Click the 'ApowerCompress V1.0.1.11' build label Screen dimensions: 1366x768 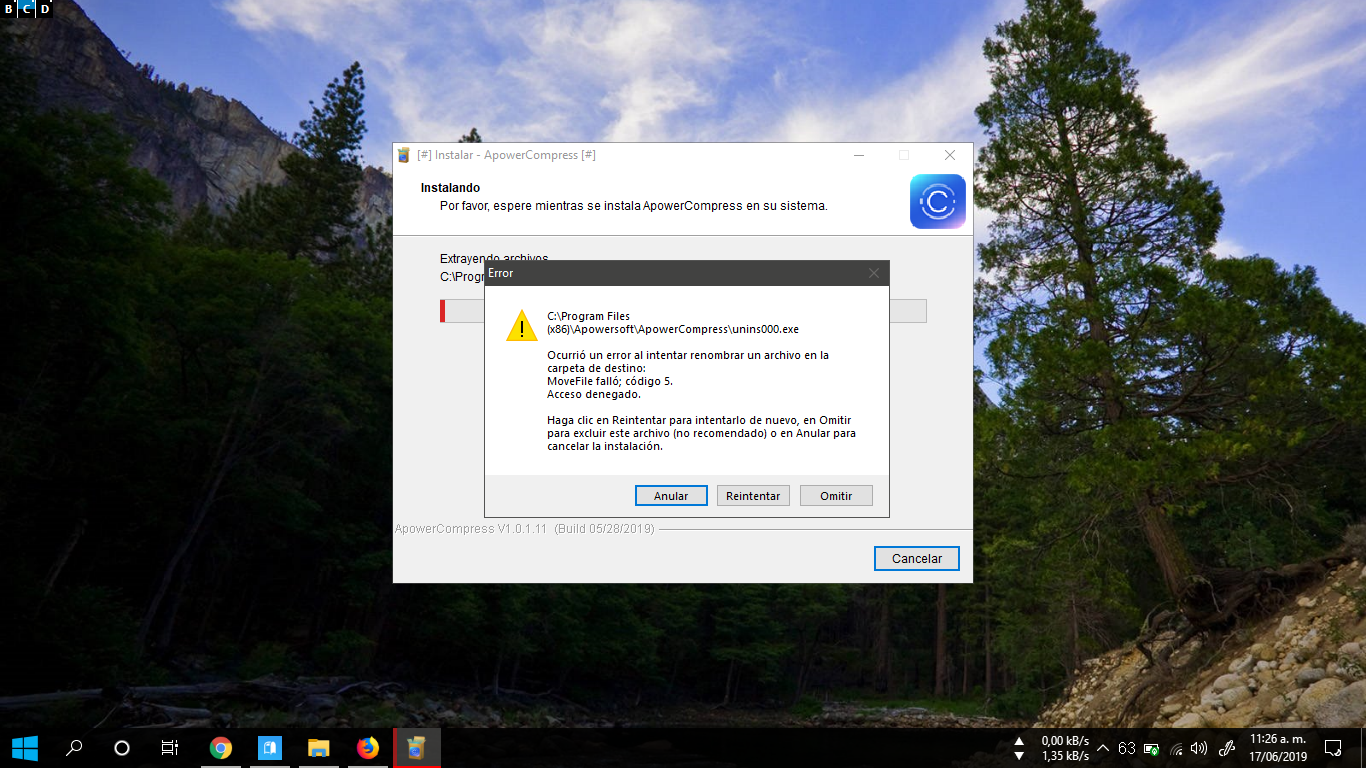tap(525, 528)
